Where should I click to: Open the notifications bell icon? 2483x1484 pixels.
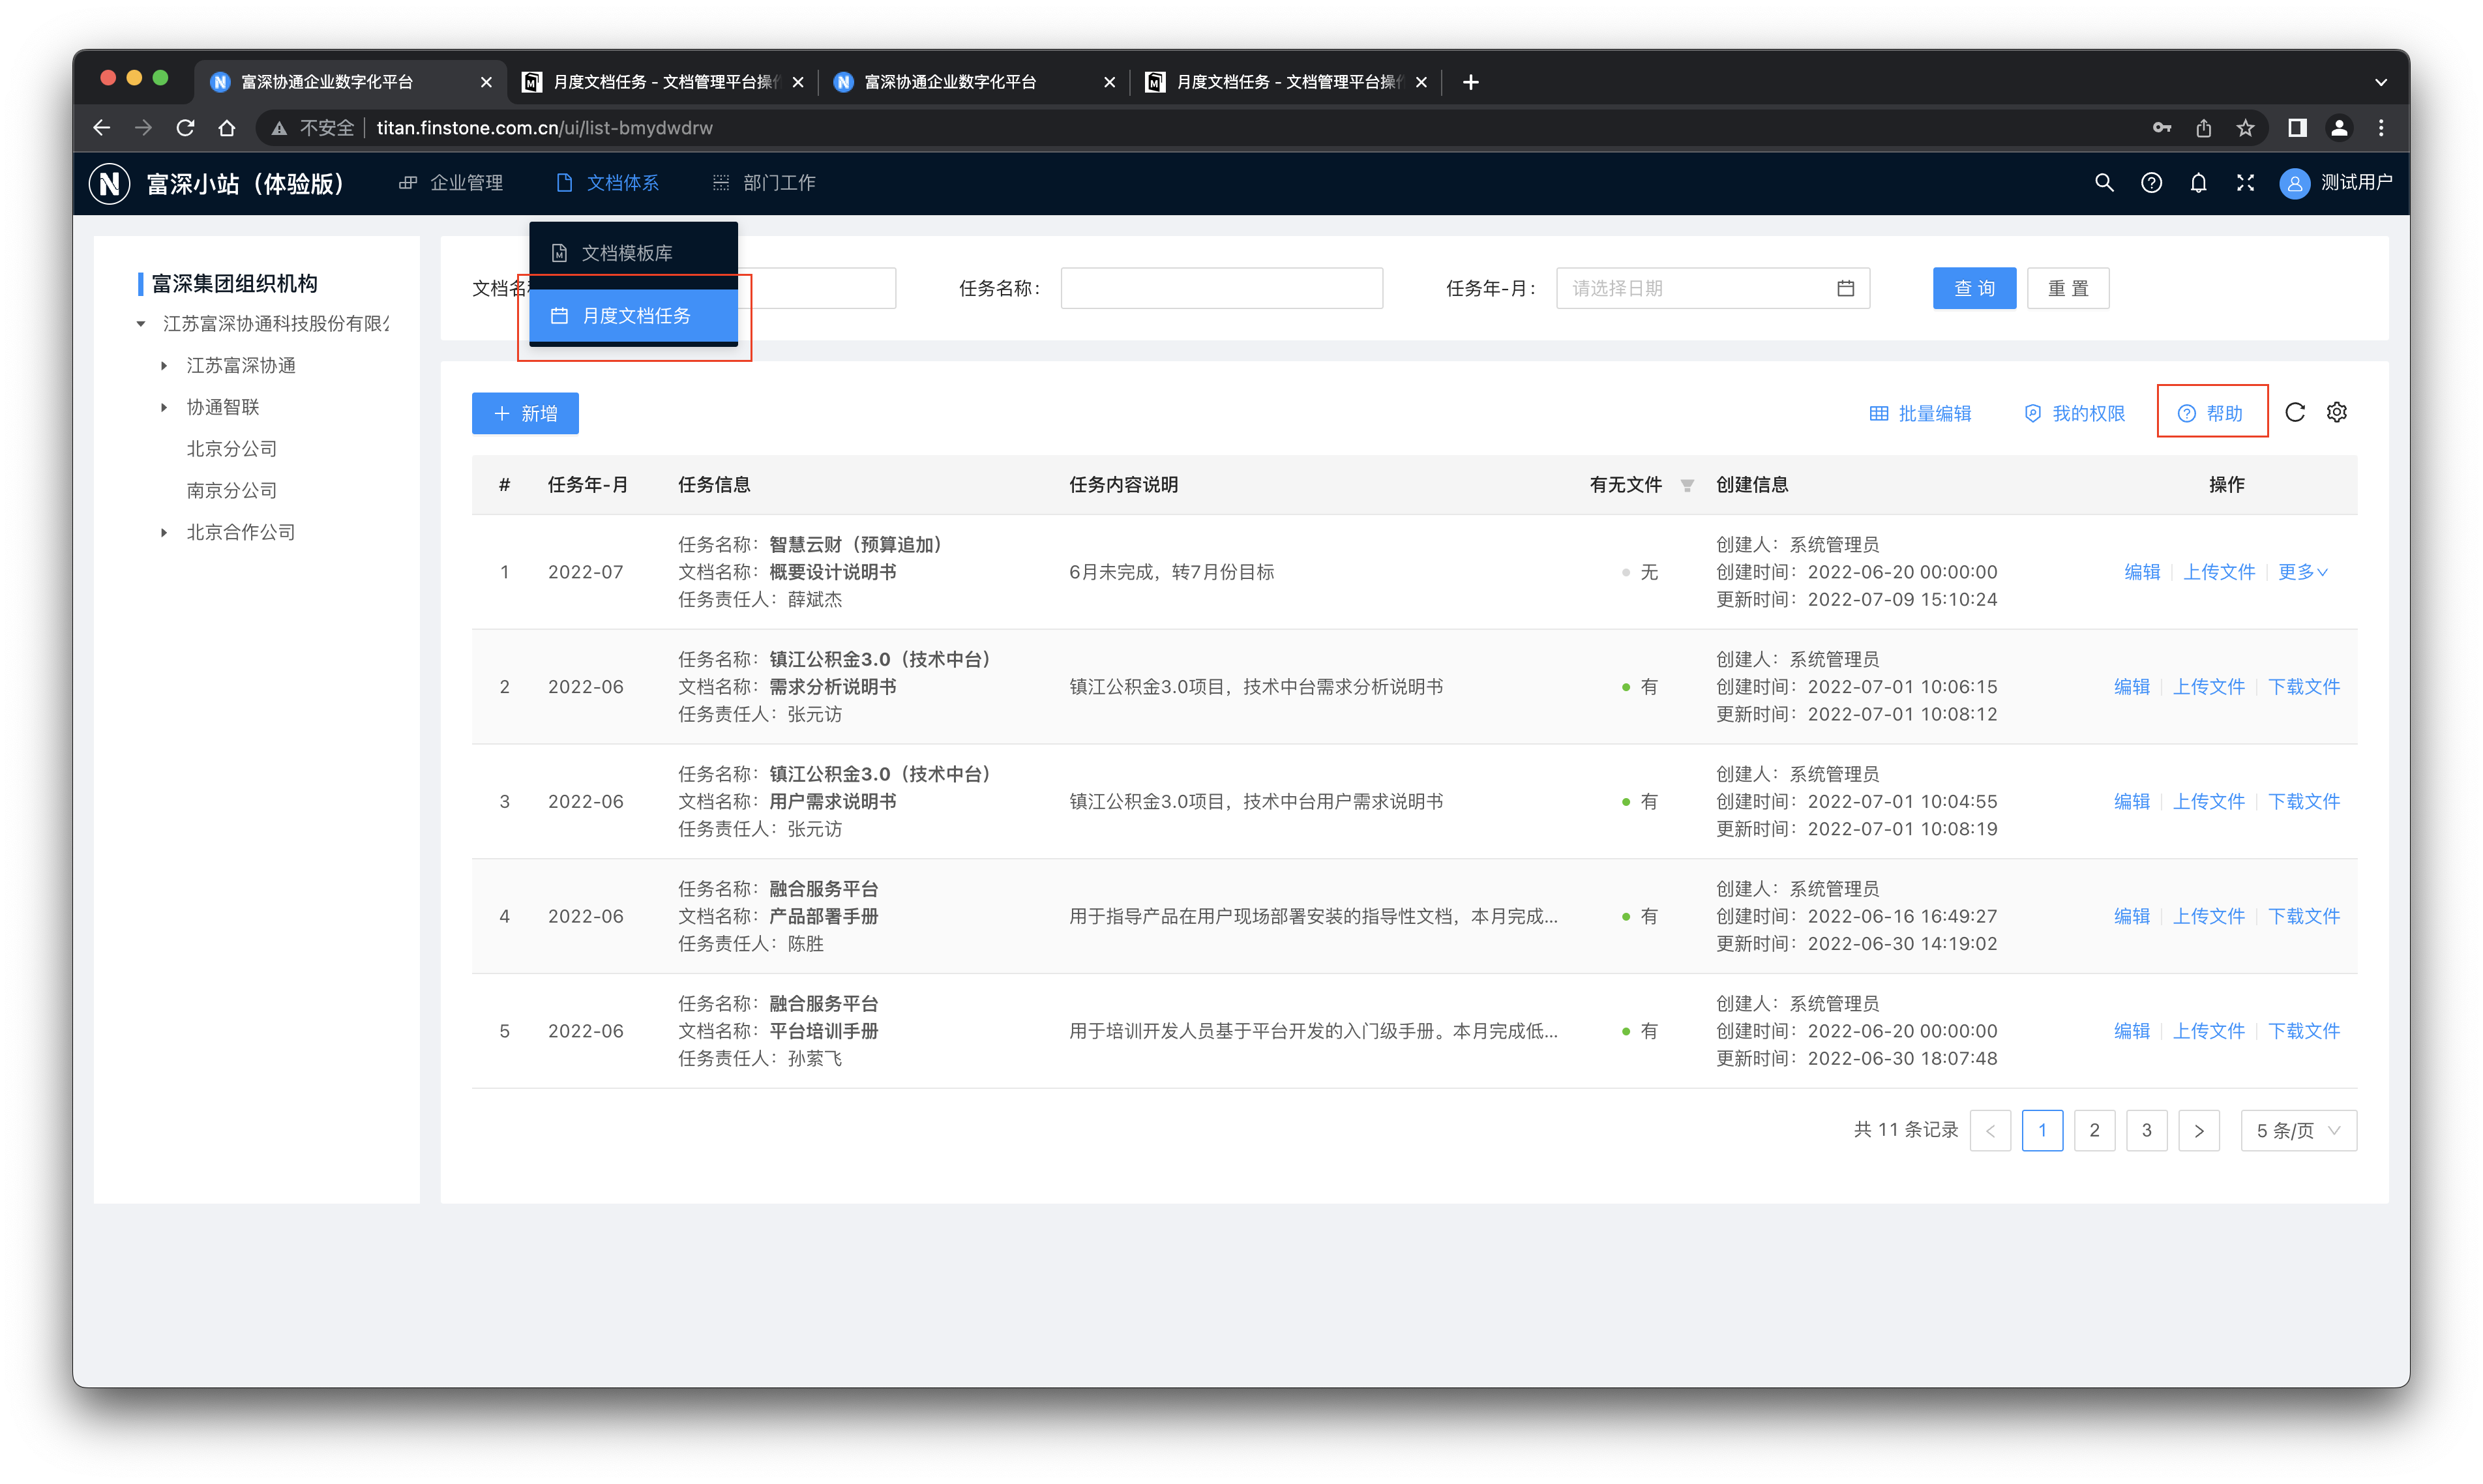click(2197, 183)
